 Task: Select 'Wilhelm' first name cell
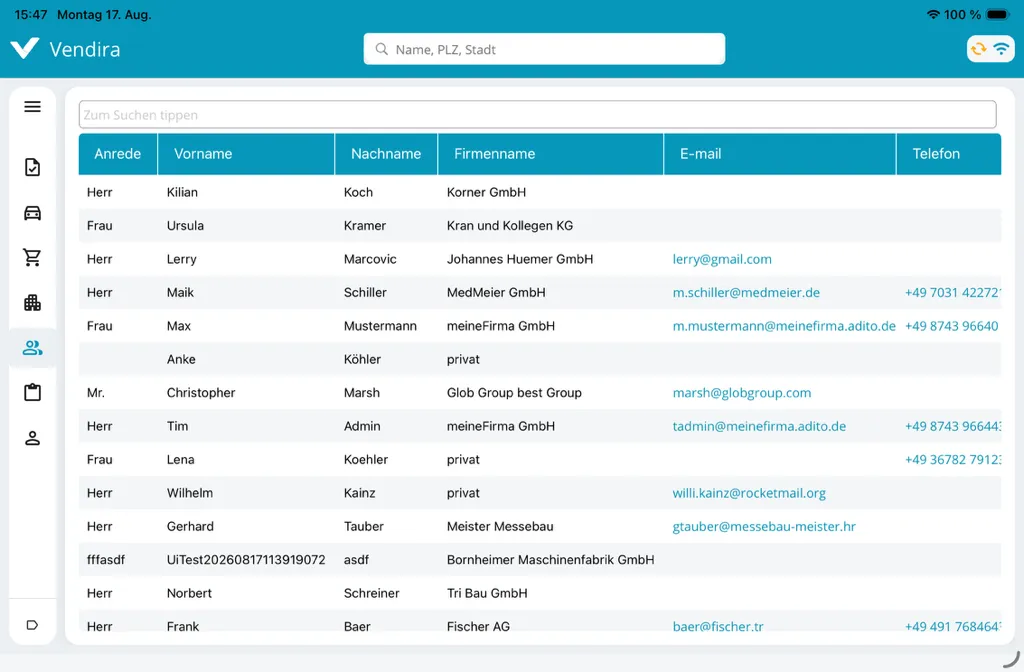coord(189,493)
